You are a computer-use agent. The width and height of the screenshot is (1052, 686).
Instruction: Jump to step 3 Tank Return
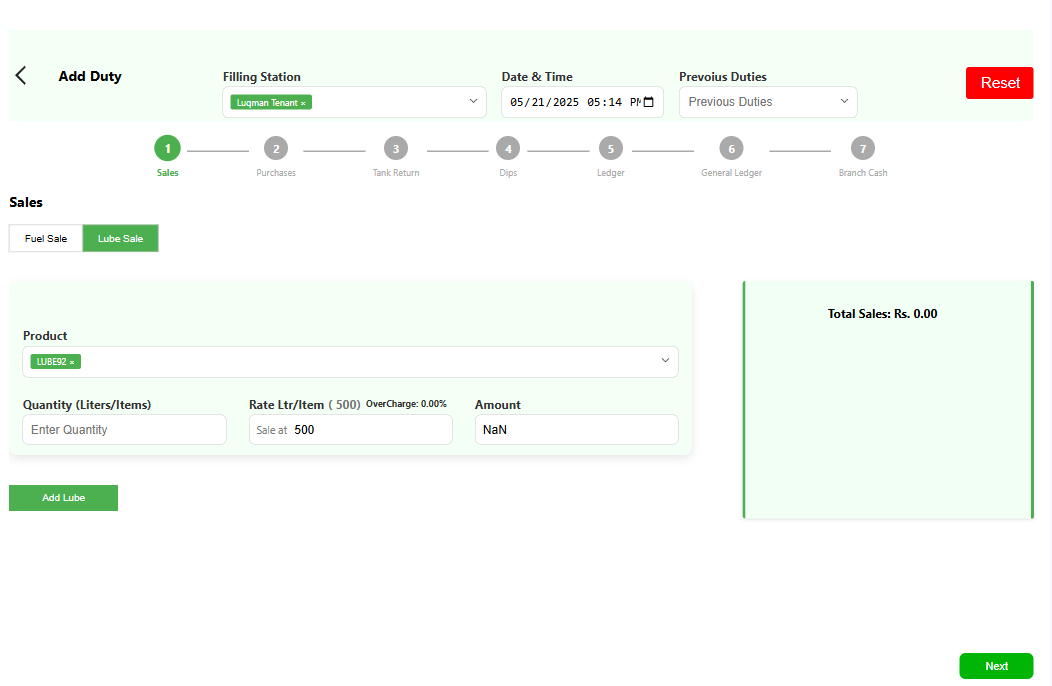(x=396, y=149)
